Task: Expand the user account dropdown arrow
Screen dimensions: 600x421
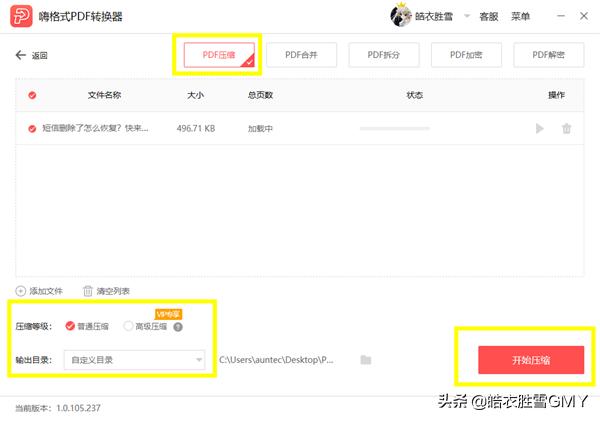Action: point(467,16)
